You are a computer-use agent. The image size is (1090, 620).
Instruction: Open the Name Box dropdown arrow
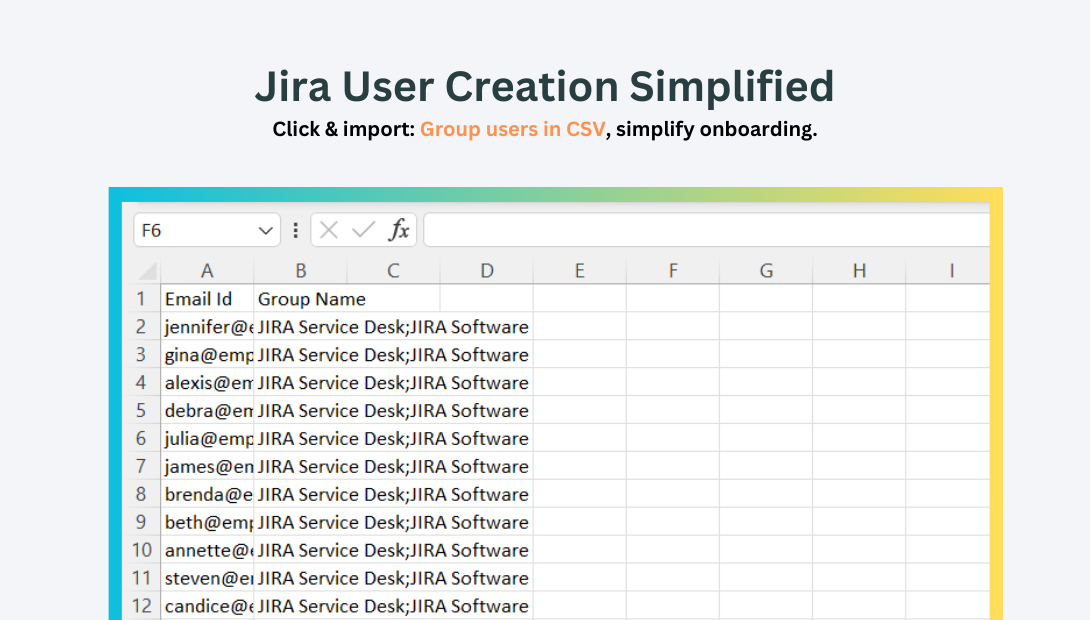pos(265,231)
